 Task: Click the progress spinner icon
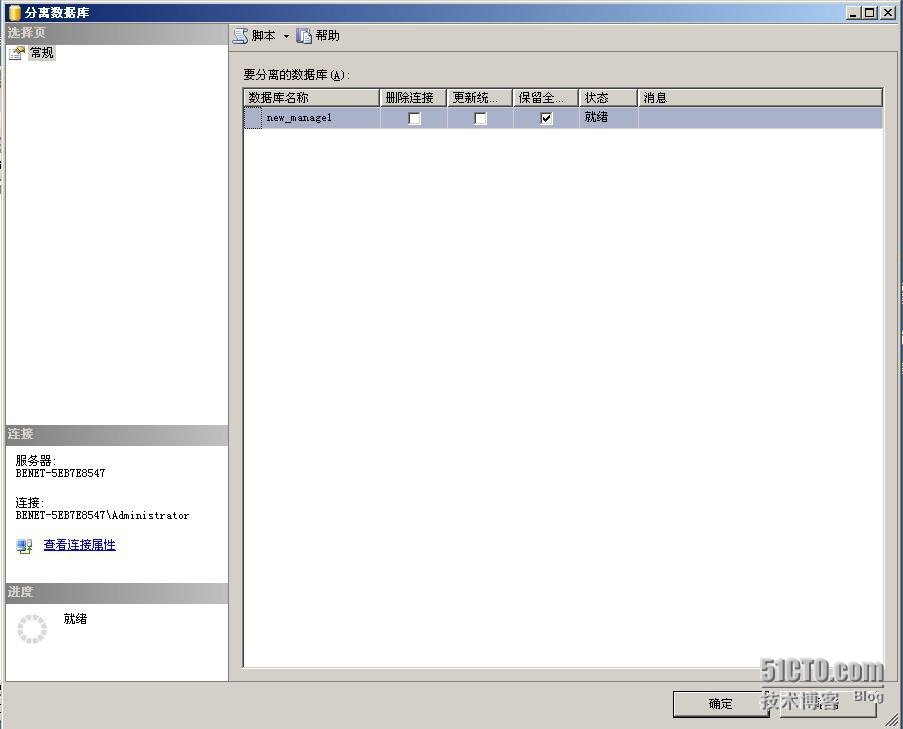point(32,629)
